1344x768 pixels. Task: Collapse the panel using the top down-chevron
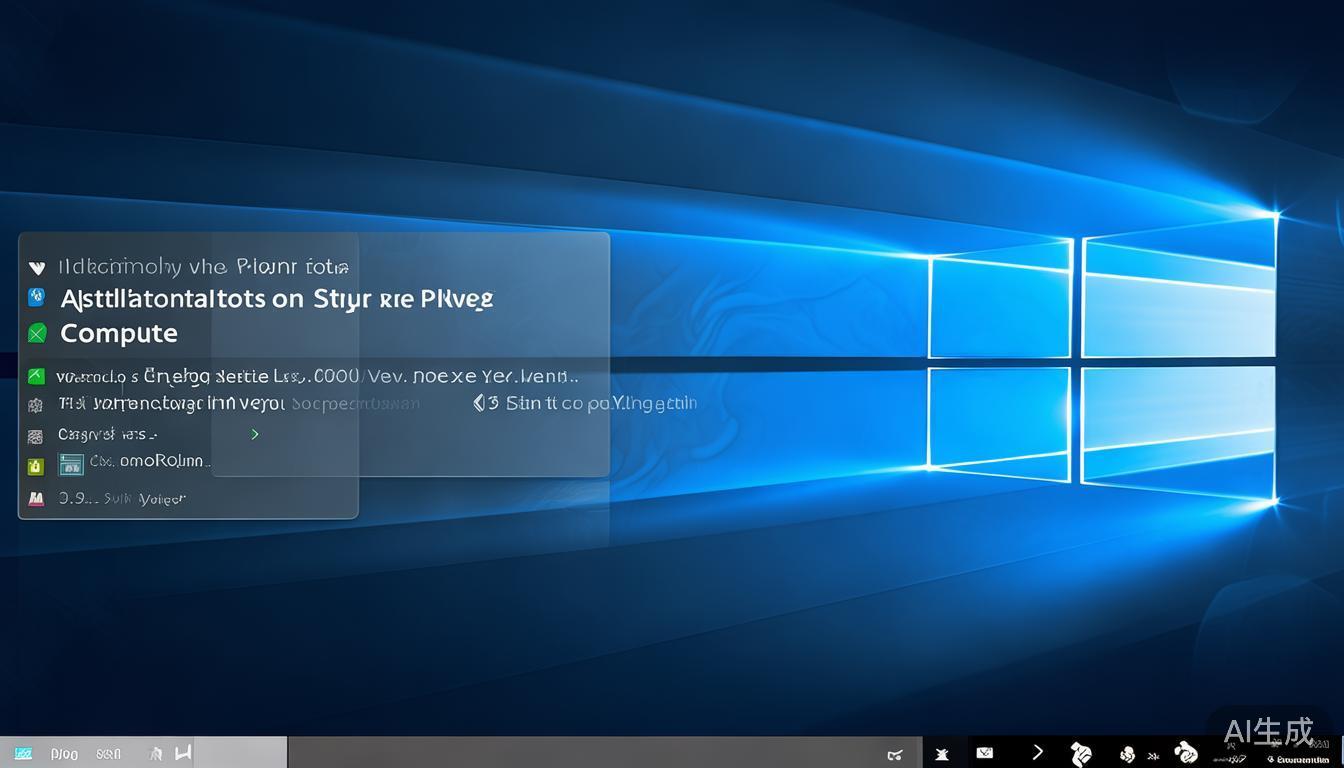37,267
